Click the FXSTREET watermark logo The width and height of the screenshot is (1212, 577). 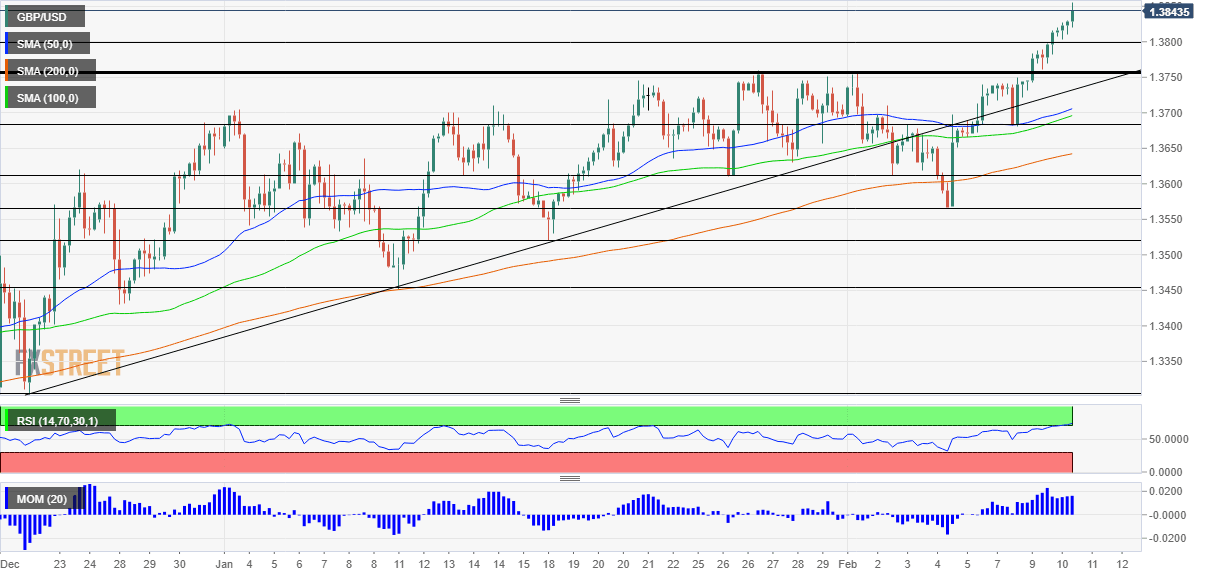tap(70, 362)
